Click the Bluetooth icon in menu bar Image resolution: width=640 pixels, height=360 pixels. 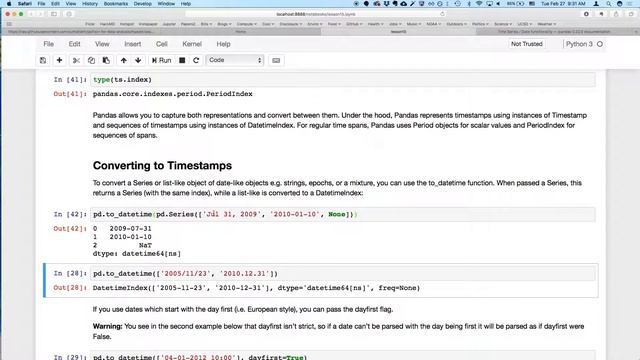469,3
